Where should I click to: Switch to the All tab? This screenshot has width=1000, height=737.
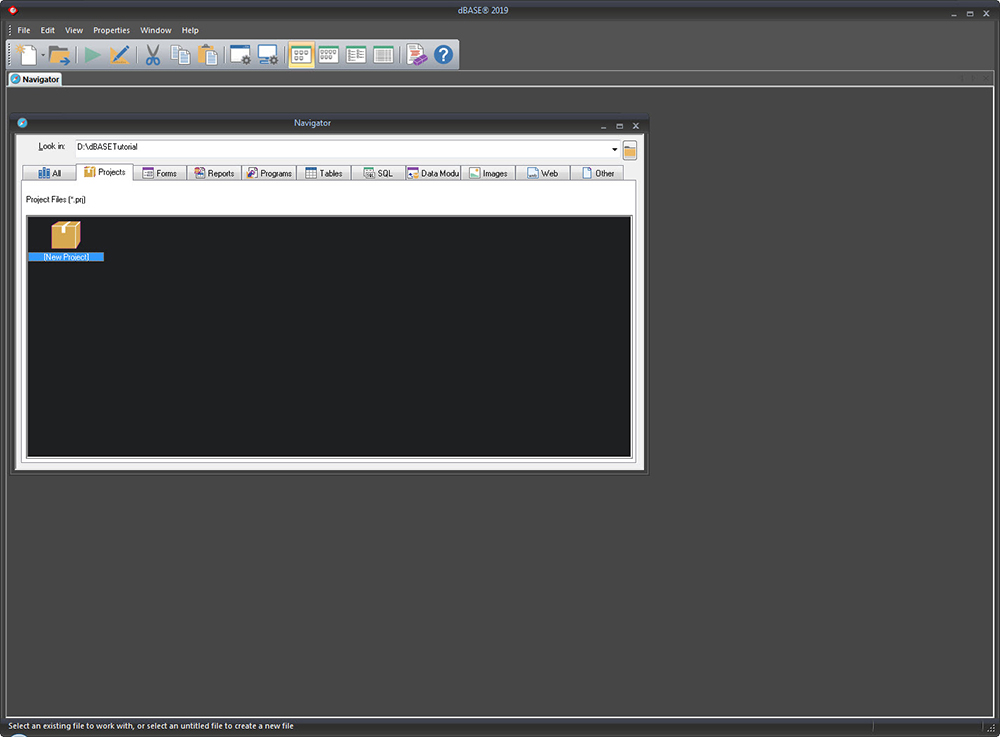[x=49, y=173]
